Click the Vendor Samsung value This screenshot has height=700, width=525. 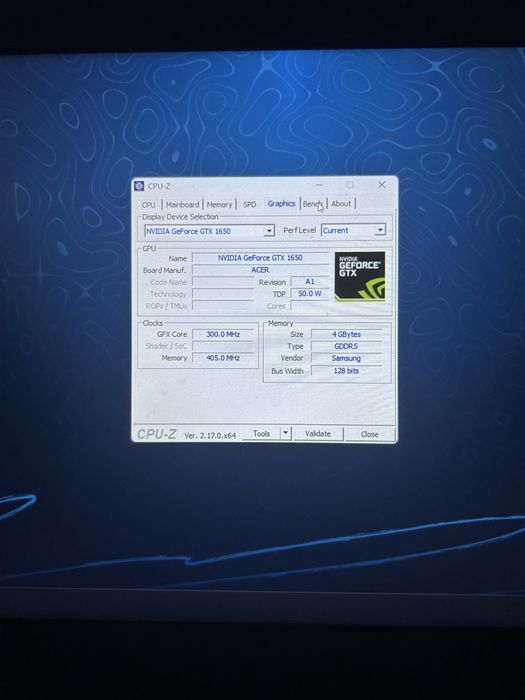346,358
